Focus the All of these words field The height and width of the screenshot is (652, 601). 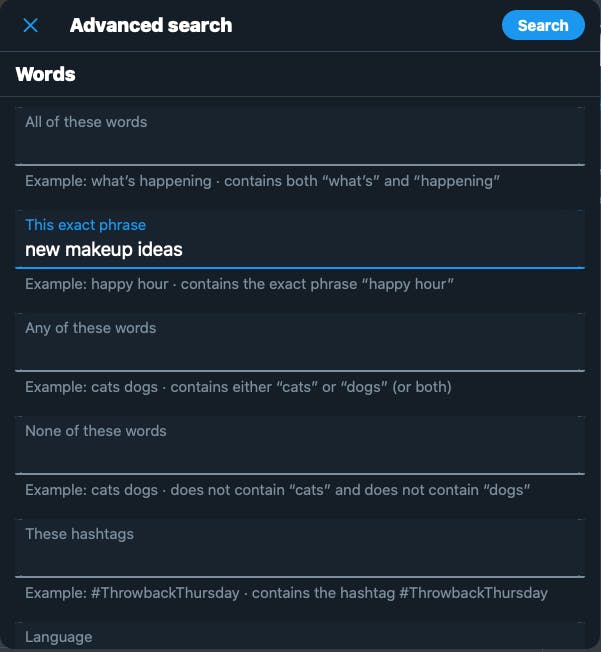pos(300,136)
